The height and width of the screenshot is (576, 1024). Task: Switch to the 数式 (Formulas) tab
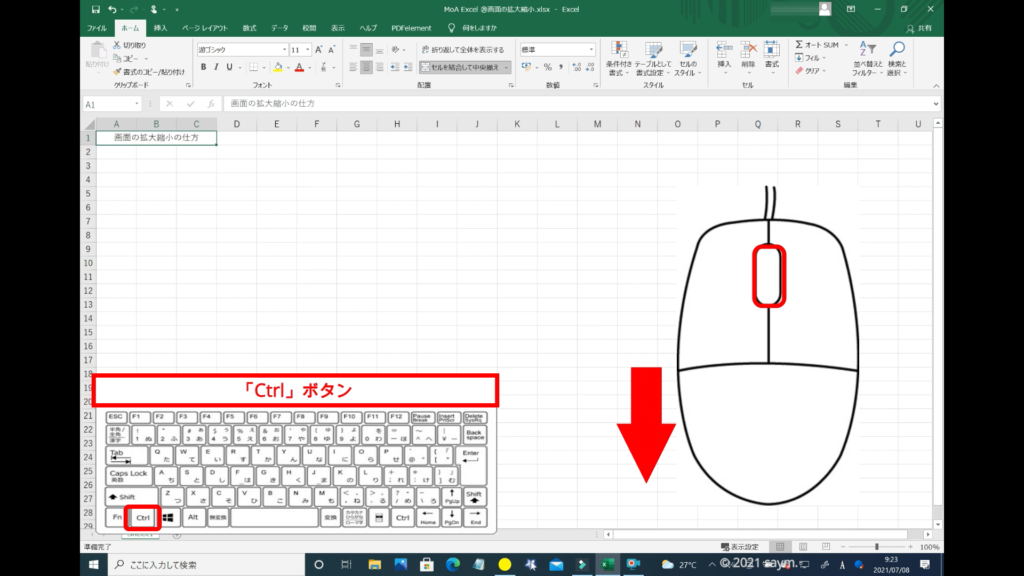click(x=249, y=28)
